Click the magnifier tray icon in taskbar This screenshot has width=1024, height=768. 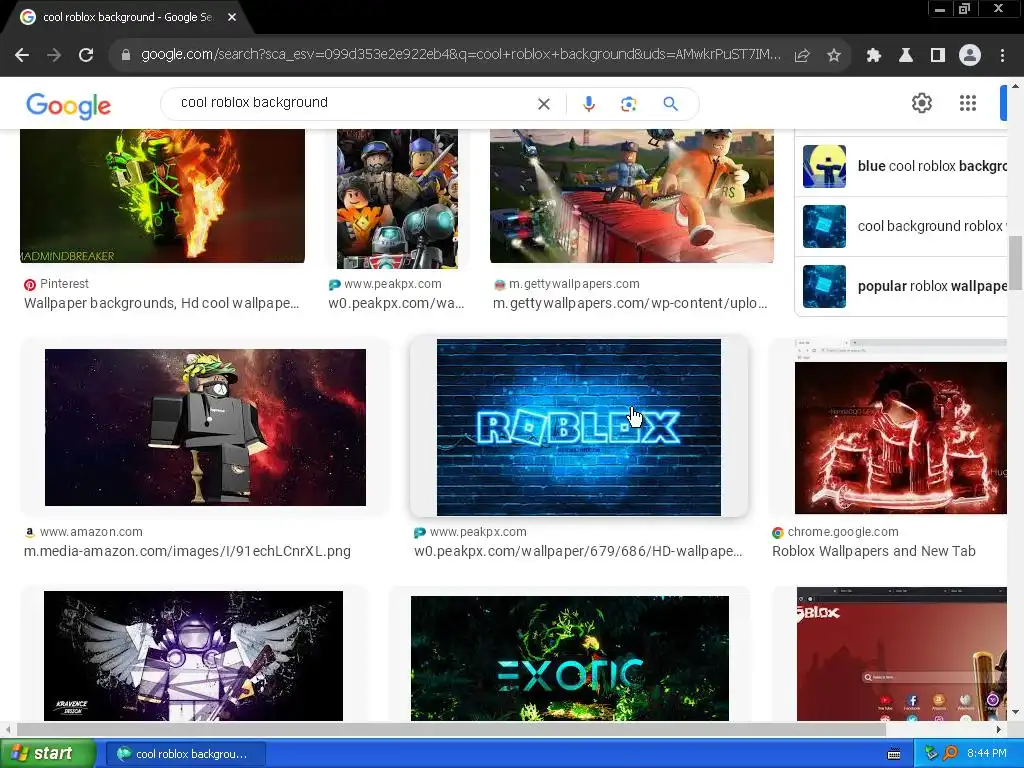point(950,754)
